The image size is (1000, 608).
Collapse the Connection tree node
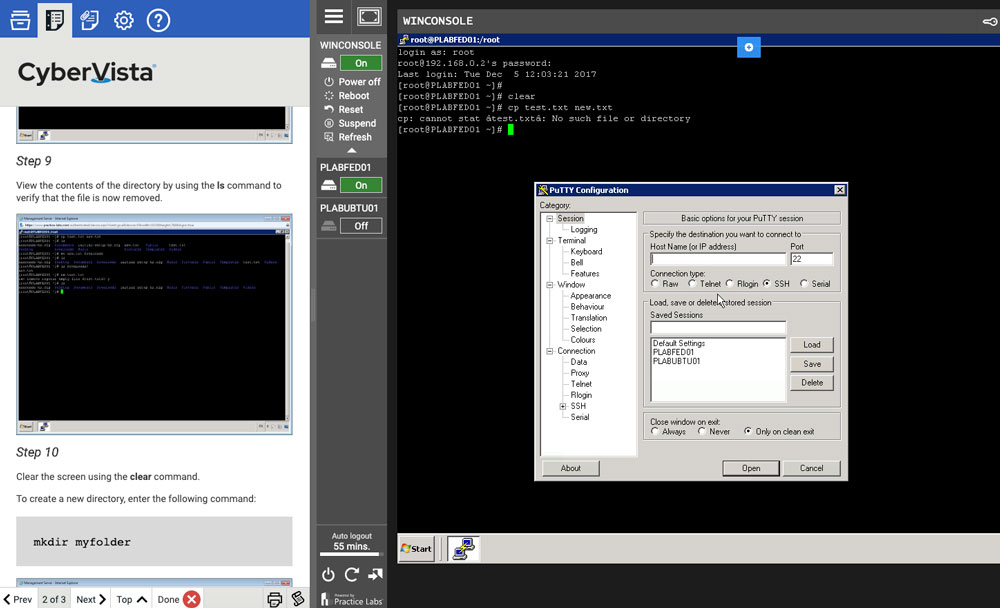[x=550, y=351]
